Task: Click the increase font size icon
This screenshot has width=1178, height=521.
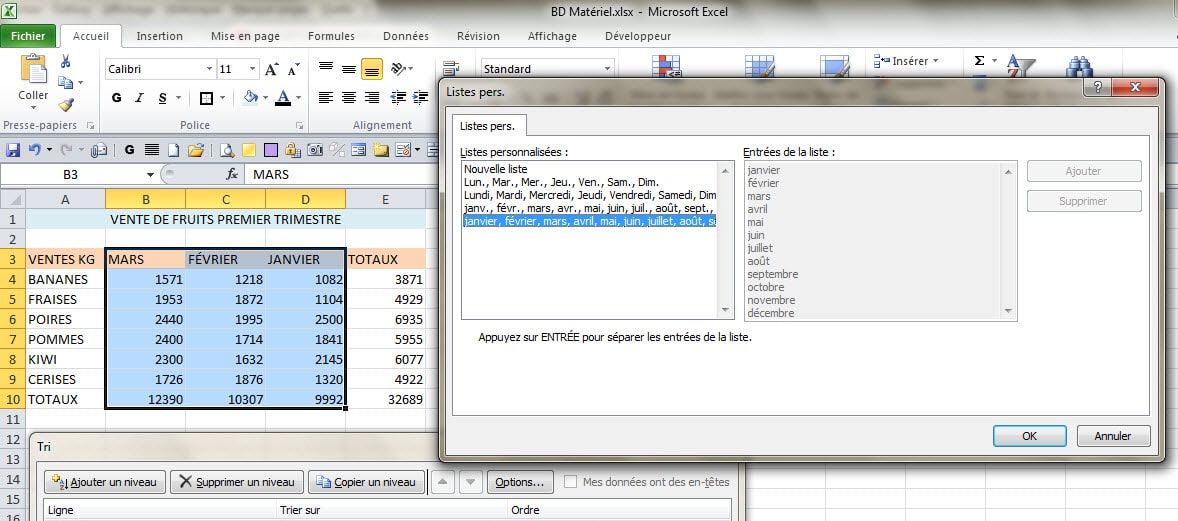Action: click(x=271, y=70)
